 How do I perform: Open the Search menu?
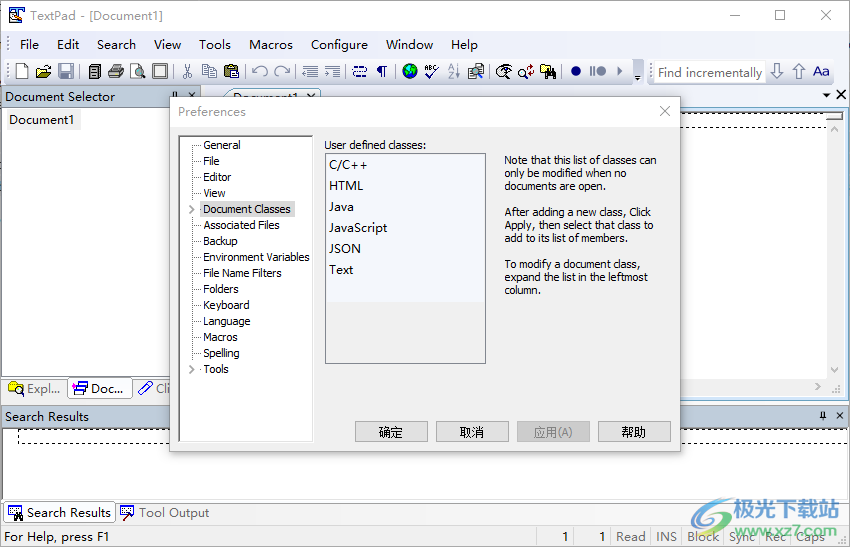coord(117,45)
